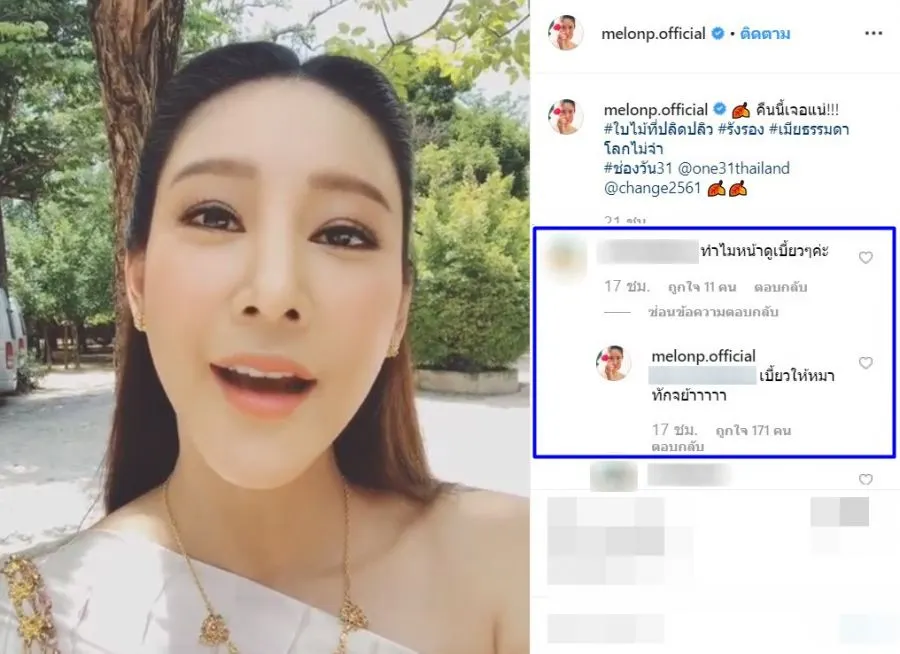
Task: Like melonp.official's reply with heart icon
Action: [x=866, y=363]
